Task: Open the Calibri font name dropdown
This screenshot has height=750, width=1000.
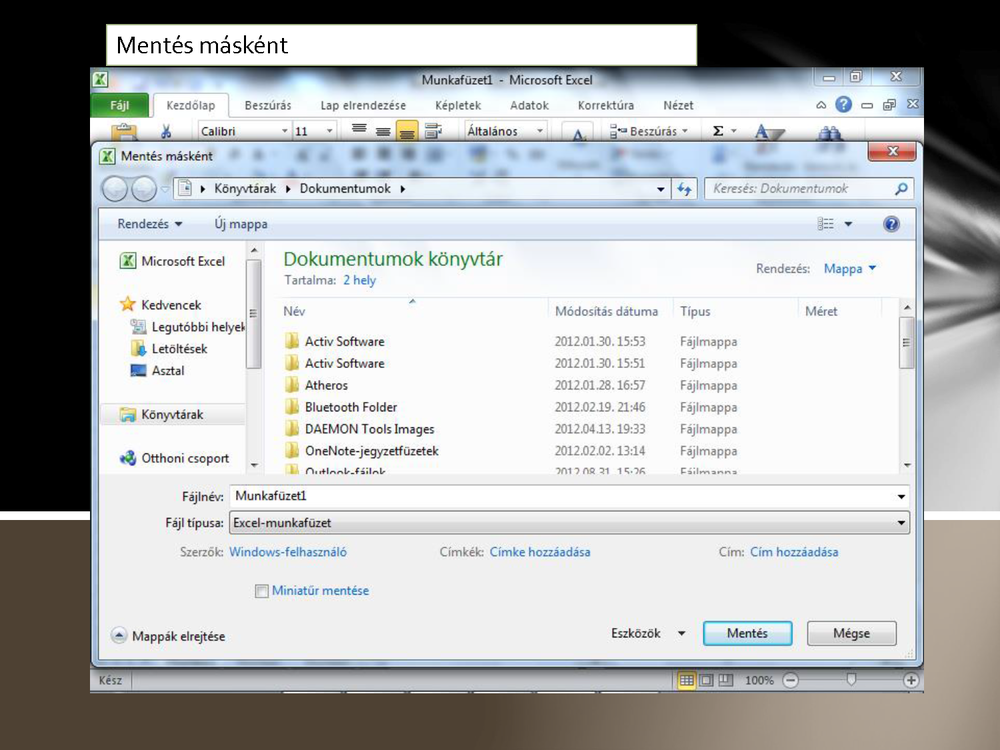Action: 284,131
